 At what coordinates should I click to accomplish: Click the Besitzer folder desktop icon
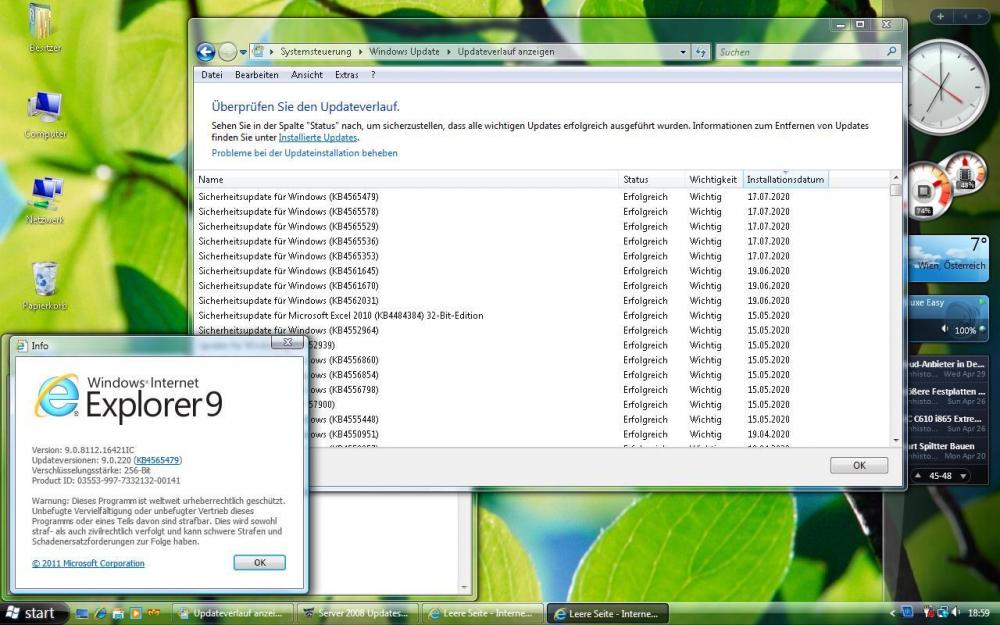pyautogui.click(x=44, y=22)
